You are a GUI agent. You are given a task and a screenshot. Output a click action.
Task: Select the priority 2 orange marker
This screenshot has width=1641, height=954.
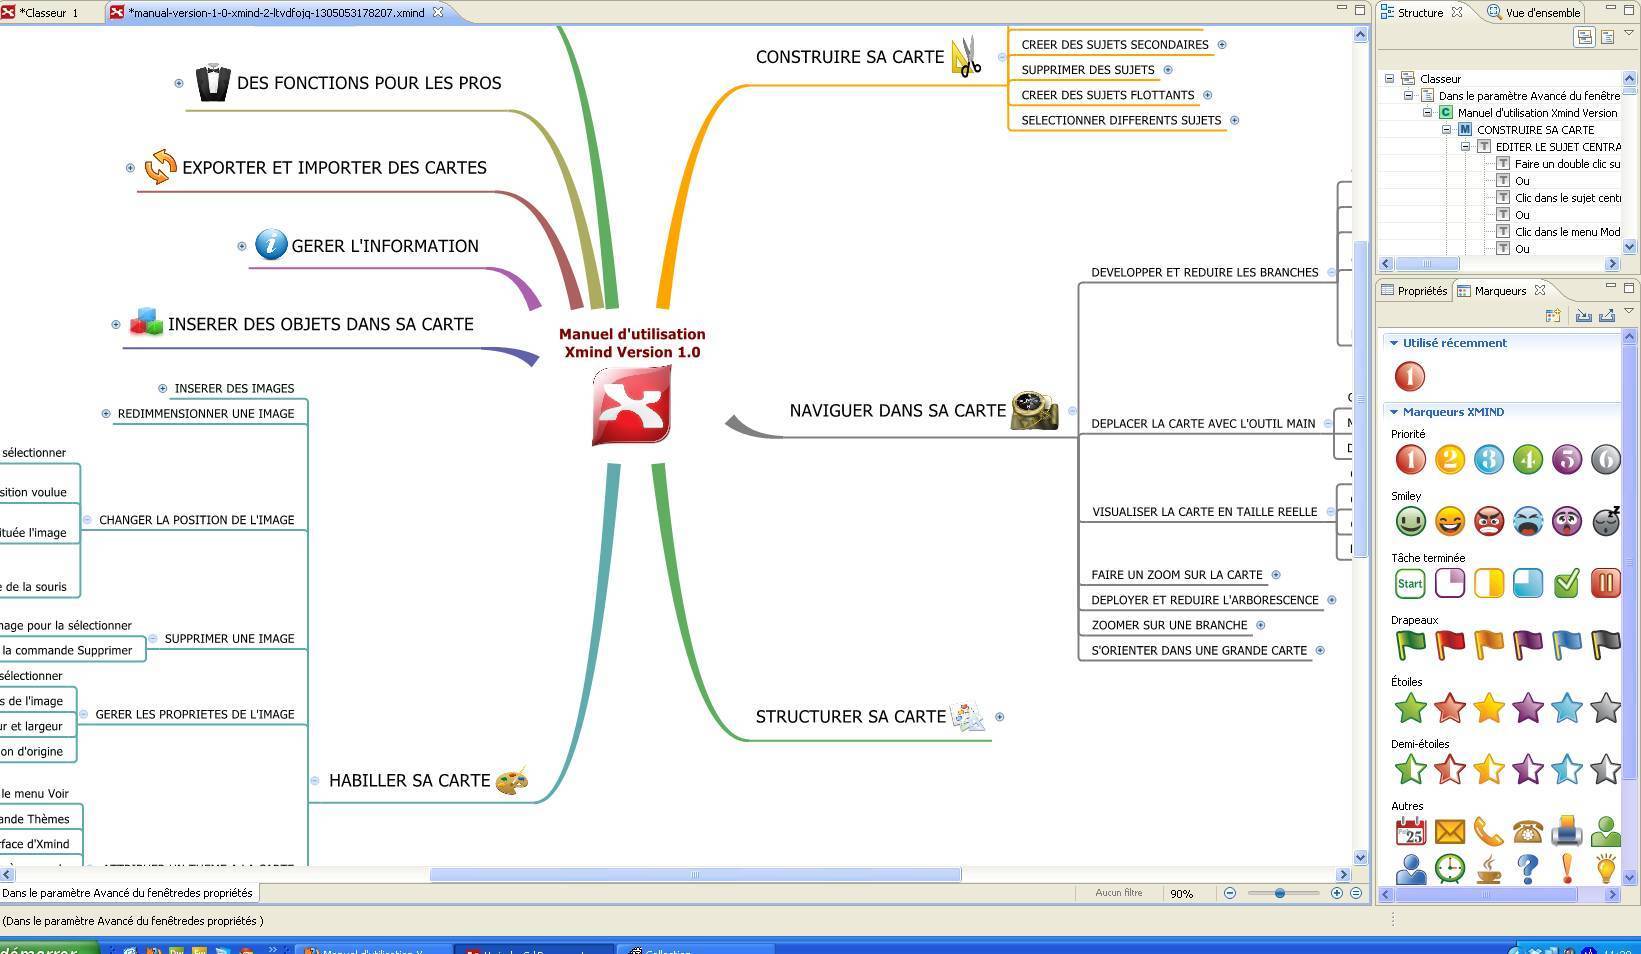tap(1449, 459)
